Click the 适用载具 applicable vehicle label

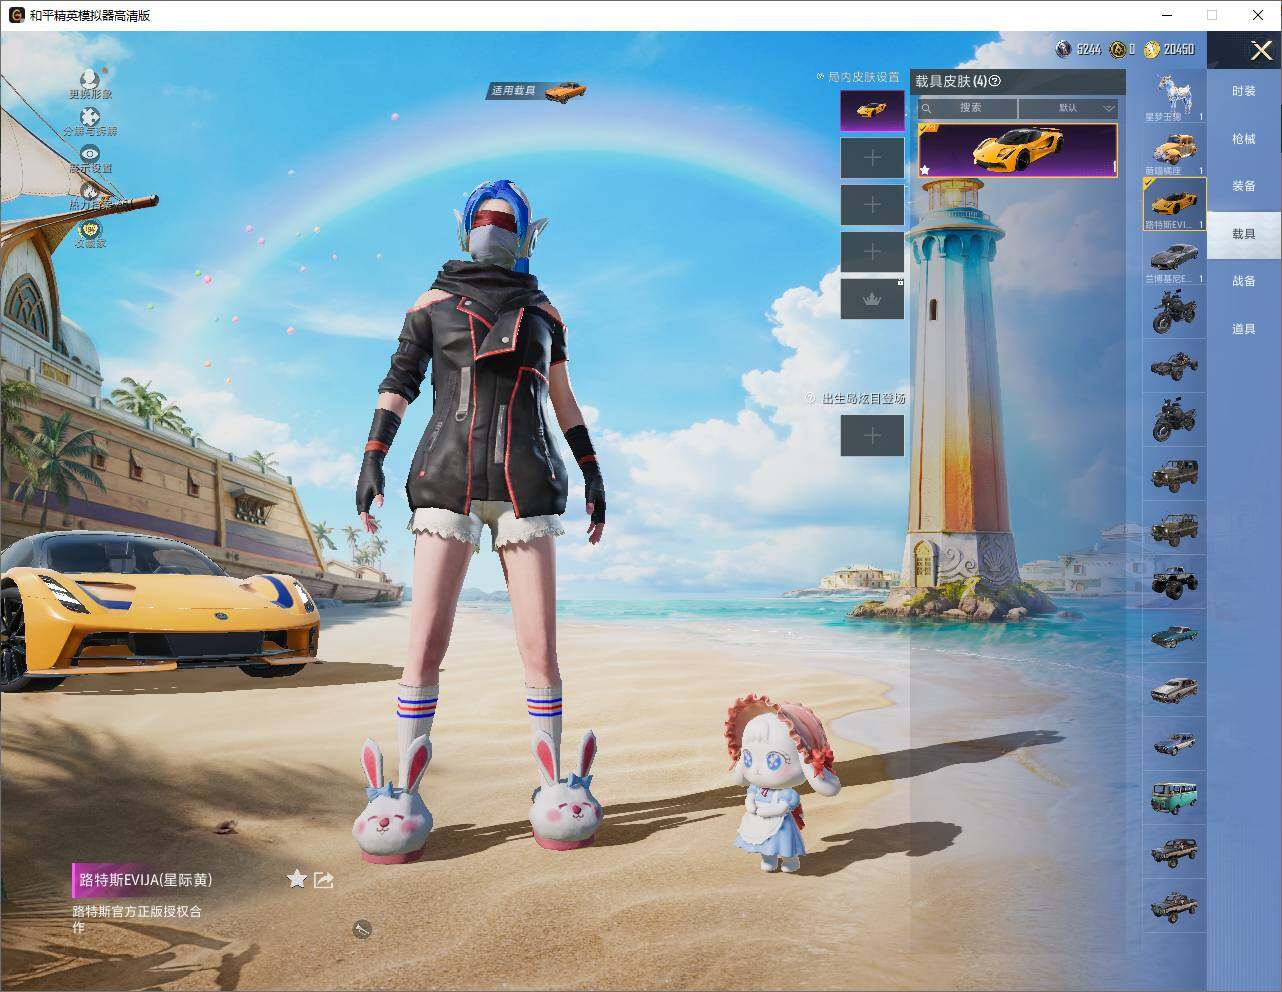[513, 91]
